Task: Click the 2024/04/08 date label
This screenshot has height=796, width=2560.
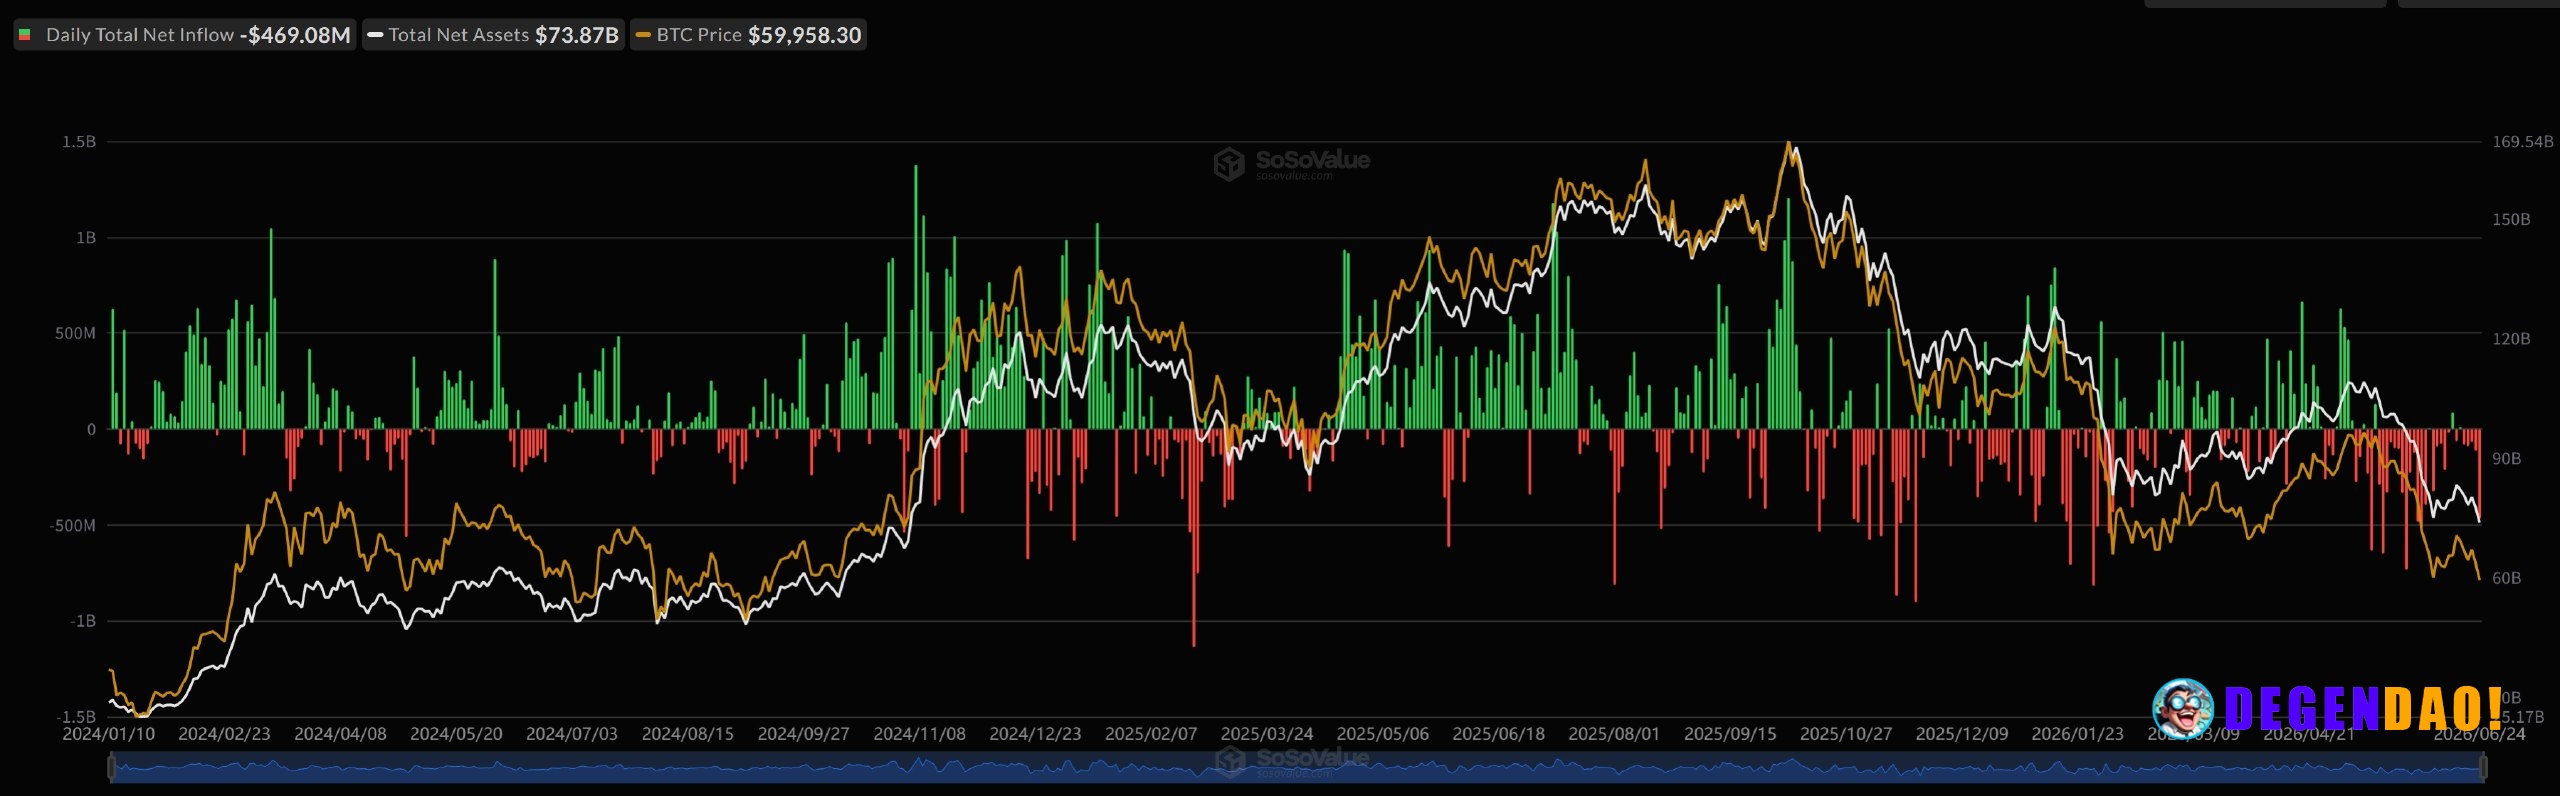Action: (x=340, y=734)
